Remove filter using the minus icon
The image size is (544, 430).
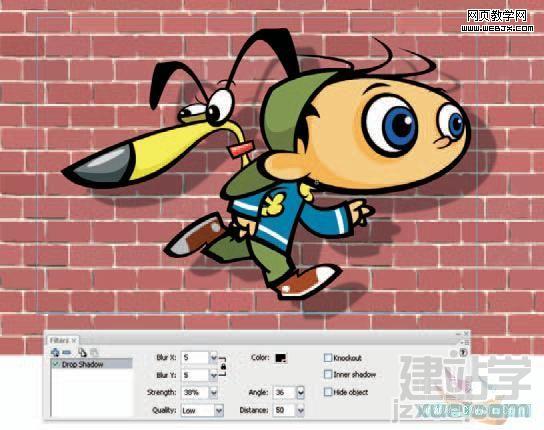pyautogui.click(x=67, y=353)
